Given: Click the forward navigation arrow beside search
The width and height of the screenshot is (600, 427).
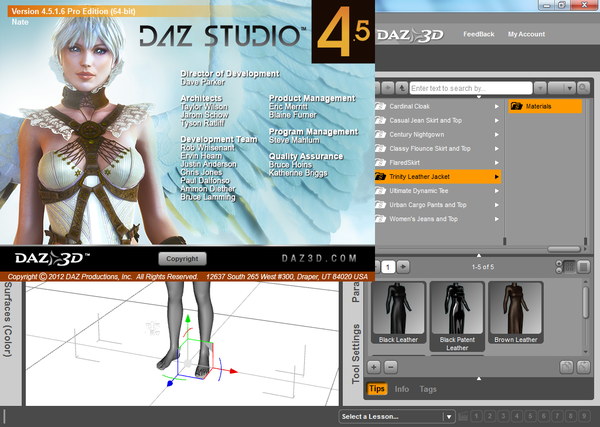Looking at the screenshot, I should [x=388, y=88].
